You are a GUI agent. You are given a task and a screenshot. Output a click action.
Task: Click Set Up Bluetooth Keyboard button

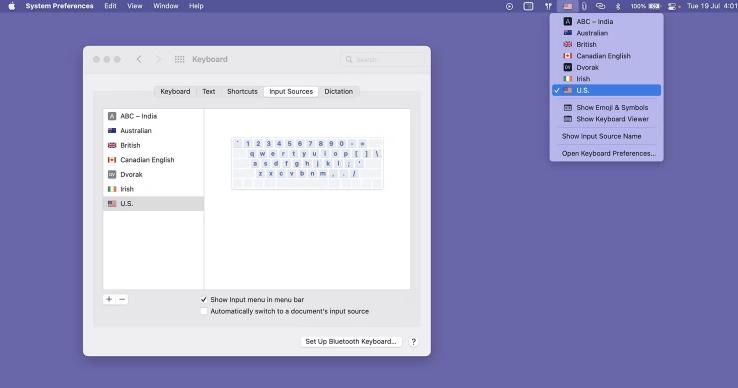tap(351, 341)
